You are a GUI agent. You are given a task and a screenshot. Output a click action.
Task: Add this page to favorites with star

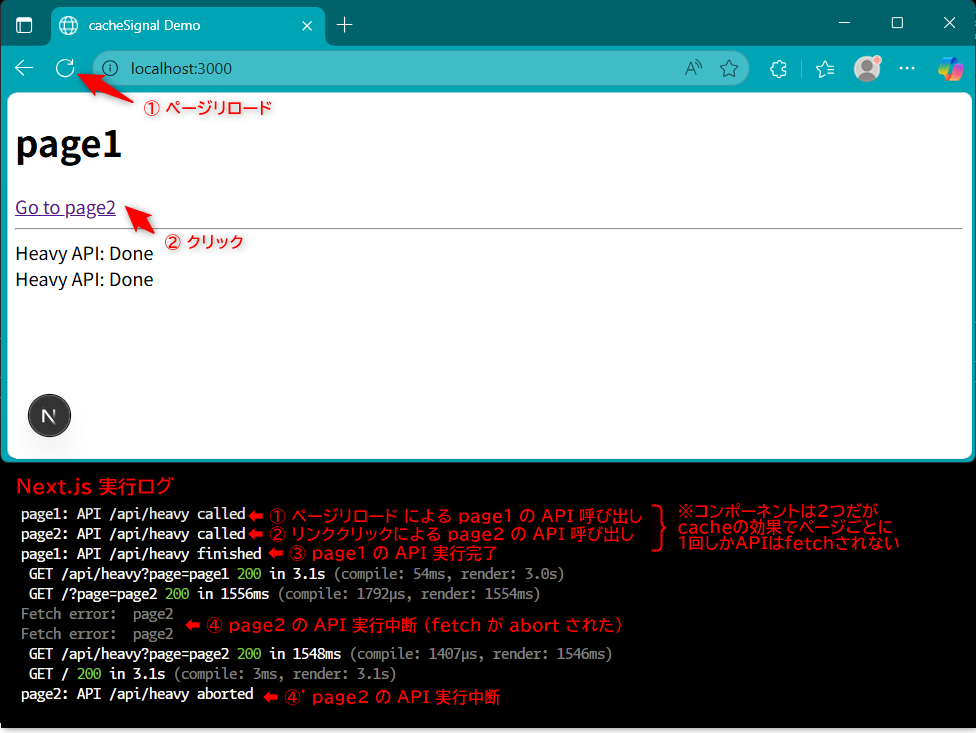(x=729, y=68)
